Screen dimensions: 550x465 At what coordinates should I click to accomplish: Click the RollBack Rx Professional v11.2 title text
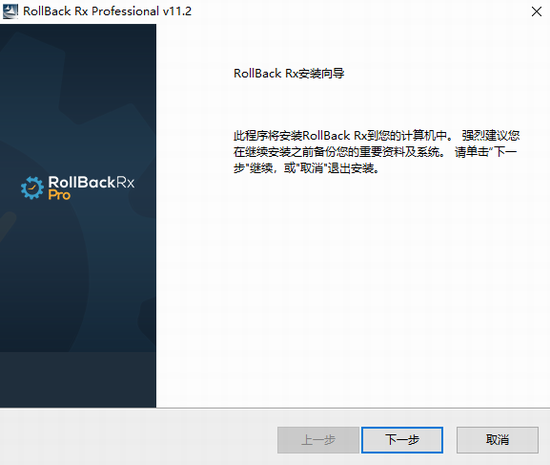pos(107,11)
